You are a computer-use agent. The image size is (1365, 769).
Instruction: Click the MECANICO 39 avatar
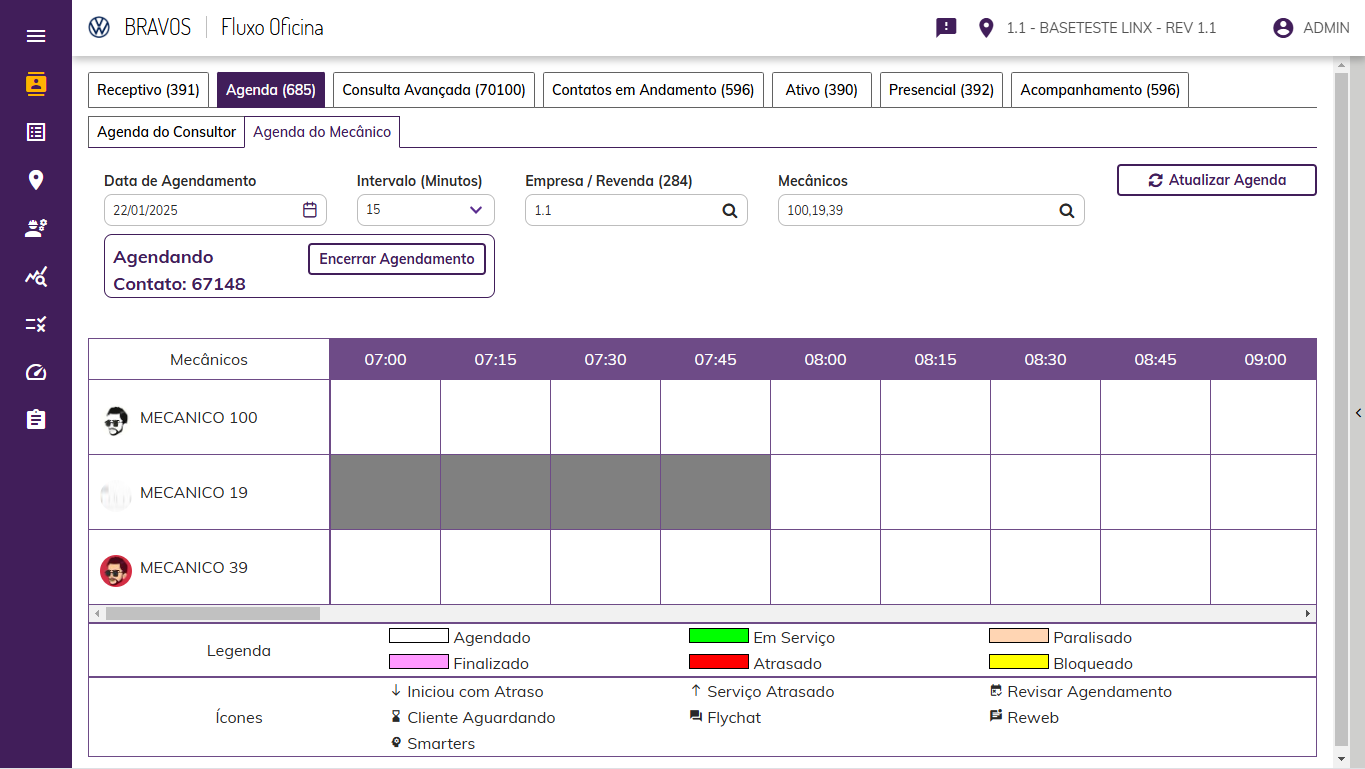click(116, 570)
